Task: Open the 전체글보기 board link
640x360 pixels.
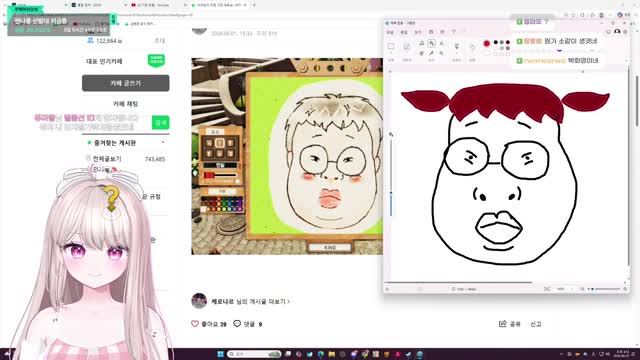Action: pos(107,159)
